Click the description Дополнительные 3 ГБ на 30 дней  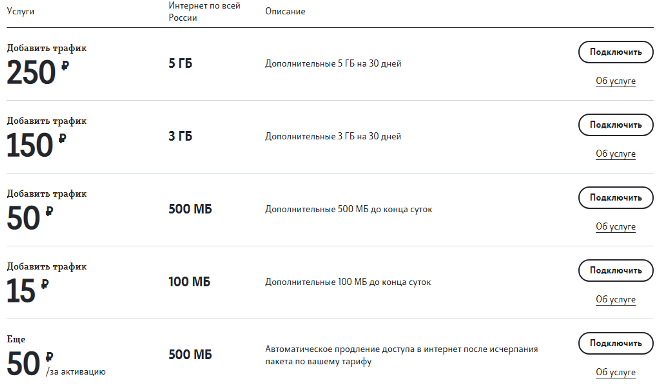(x=333, y=136)
